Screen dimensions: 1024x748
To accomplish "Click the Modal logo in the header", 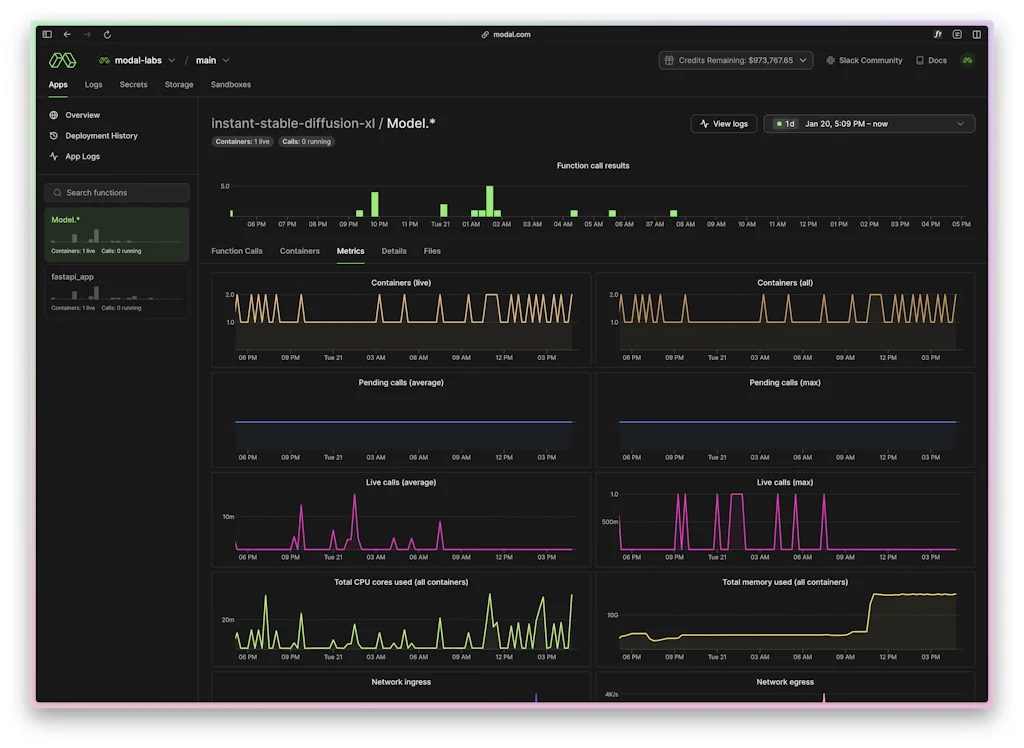I will (61, 59).
